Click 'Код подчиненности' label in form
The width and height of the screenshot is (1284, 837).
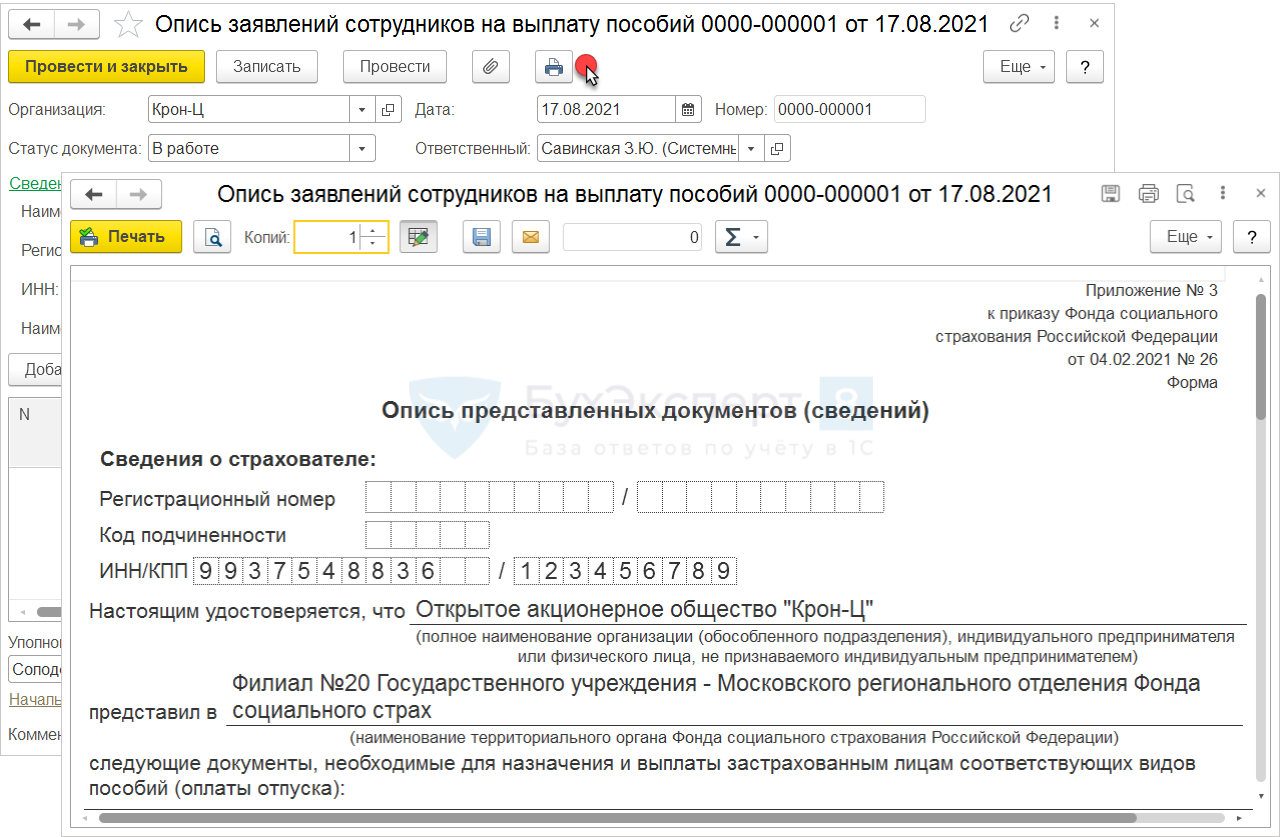click(193, 535)
